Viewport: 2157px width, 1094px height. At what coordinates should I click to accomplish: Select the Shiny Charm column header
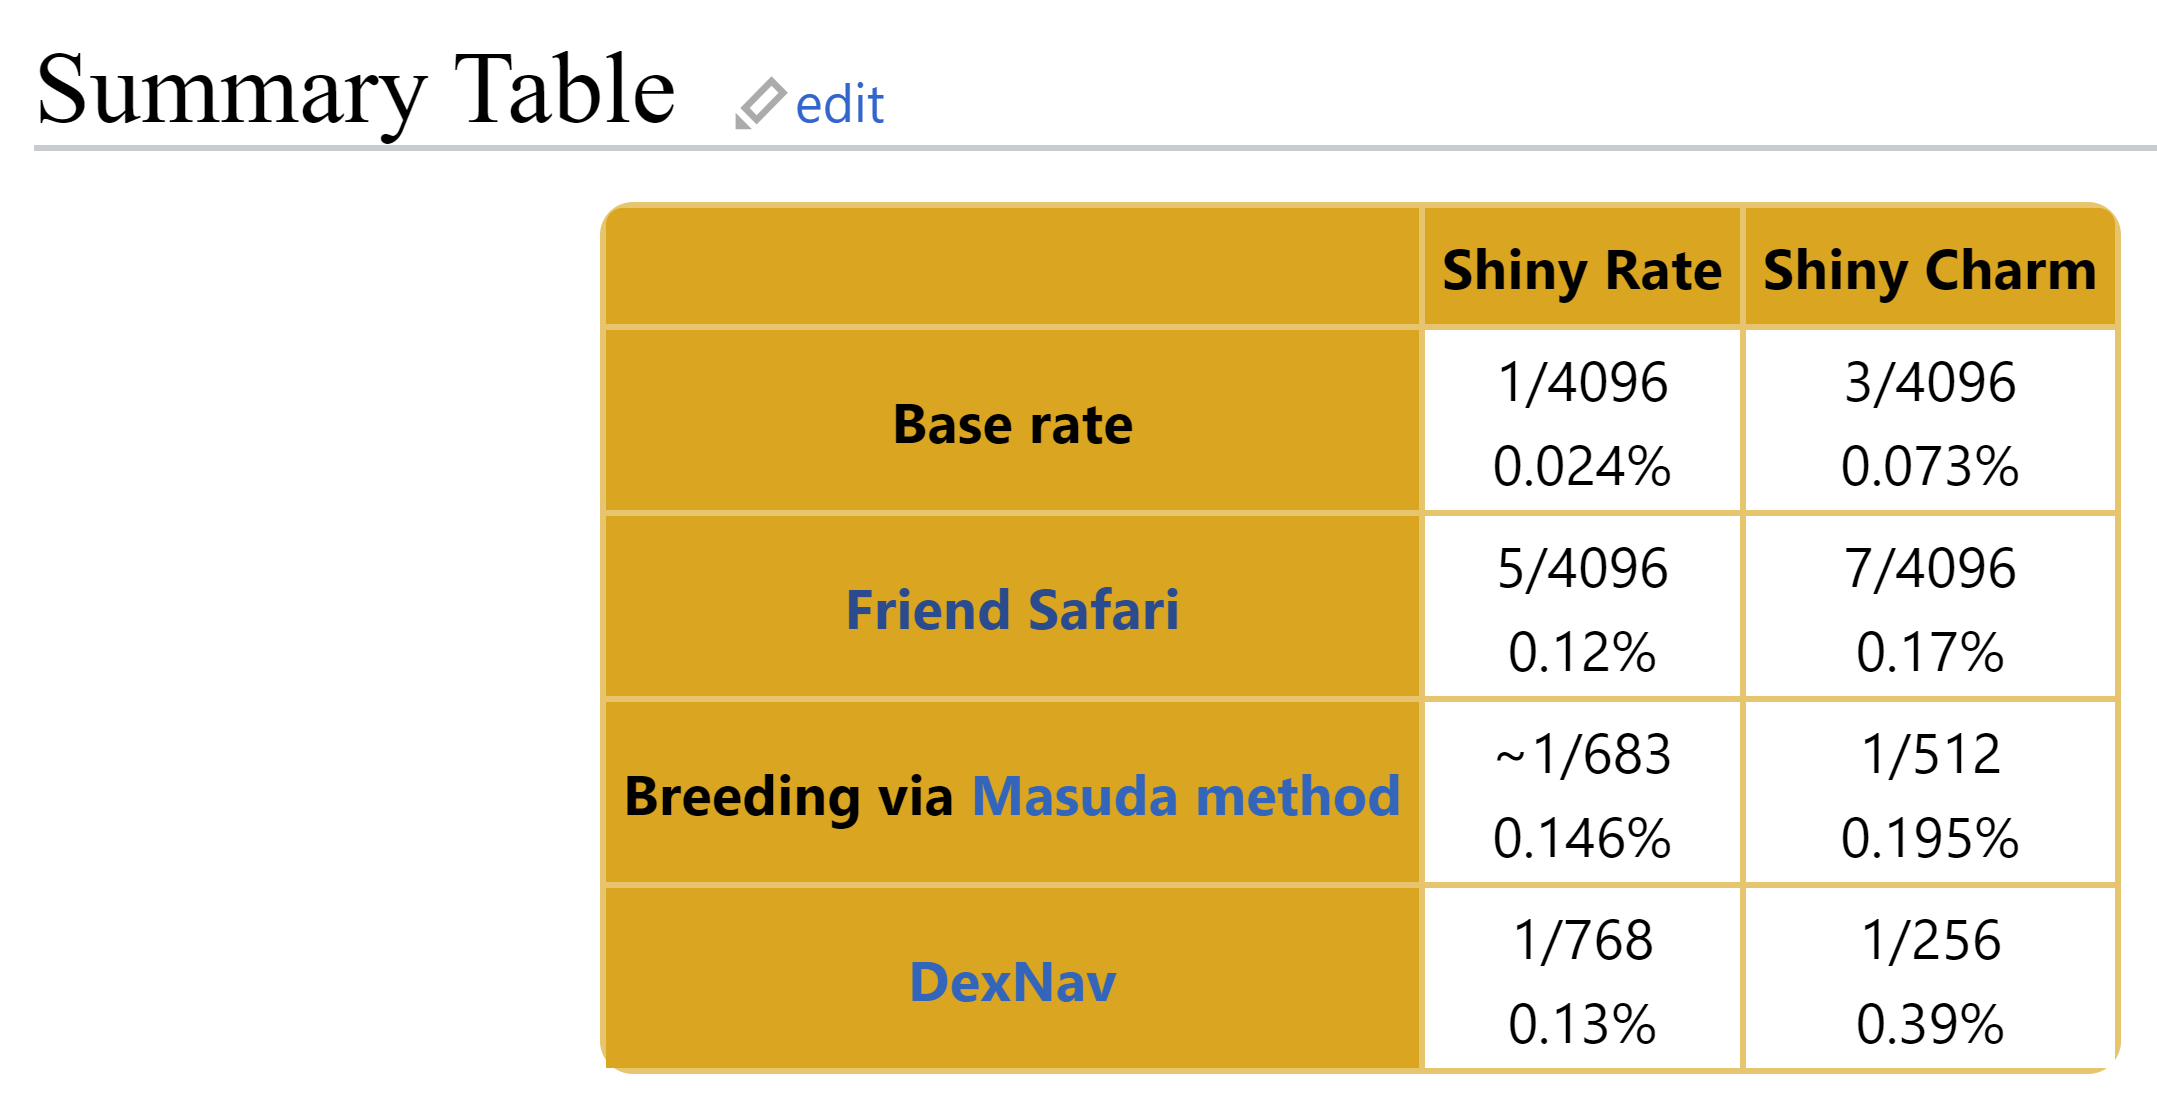coord(1929,268)
